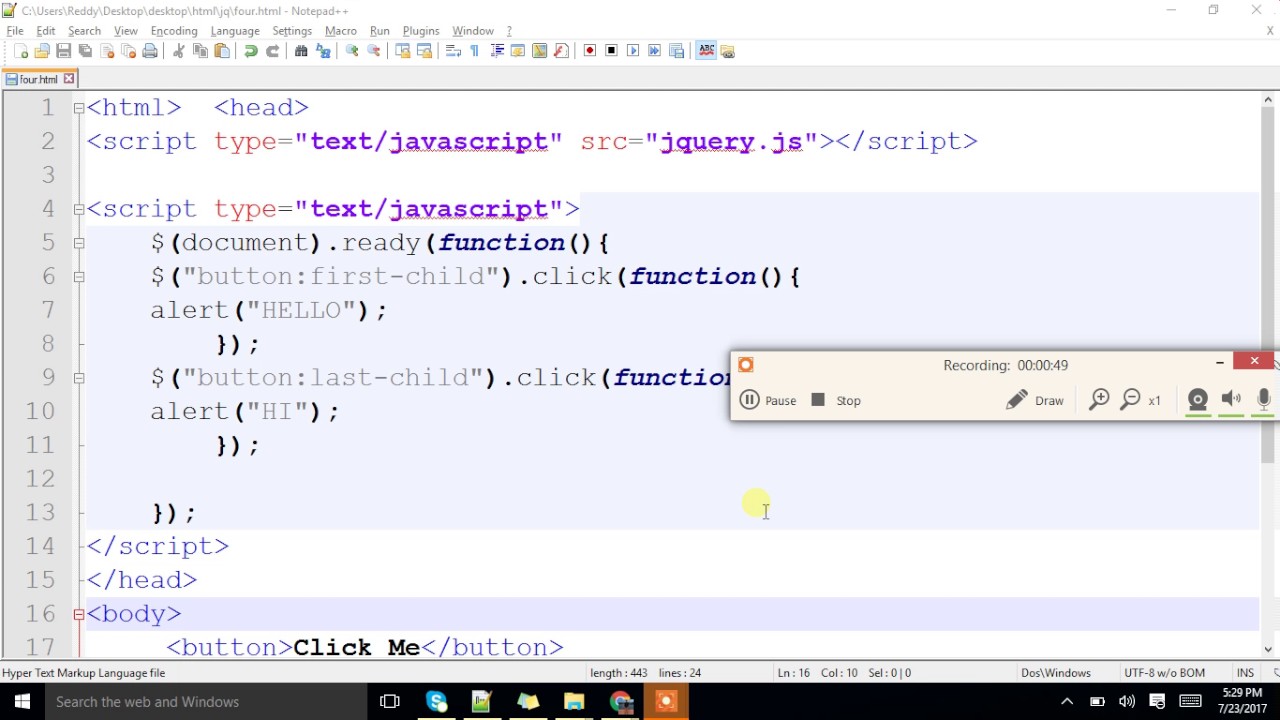The image size is (1280, 720).
Task: Open Chrome from the taskbar
Action: pyautogui.click(x=620, y=701)
